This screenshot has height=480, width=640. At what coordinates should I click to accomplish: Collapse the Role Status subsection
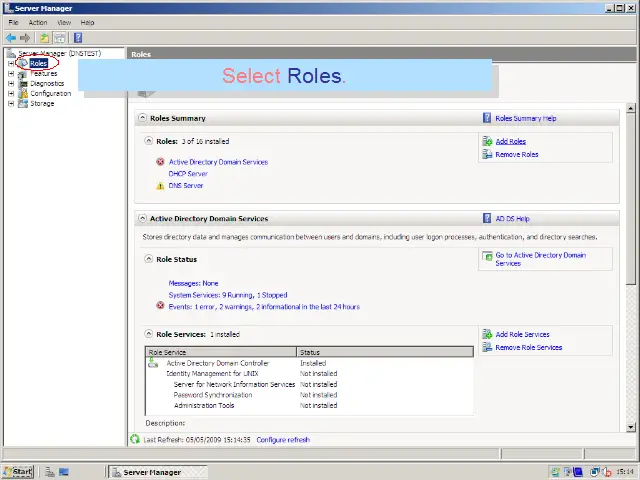(x=149, y=259)
